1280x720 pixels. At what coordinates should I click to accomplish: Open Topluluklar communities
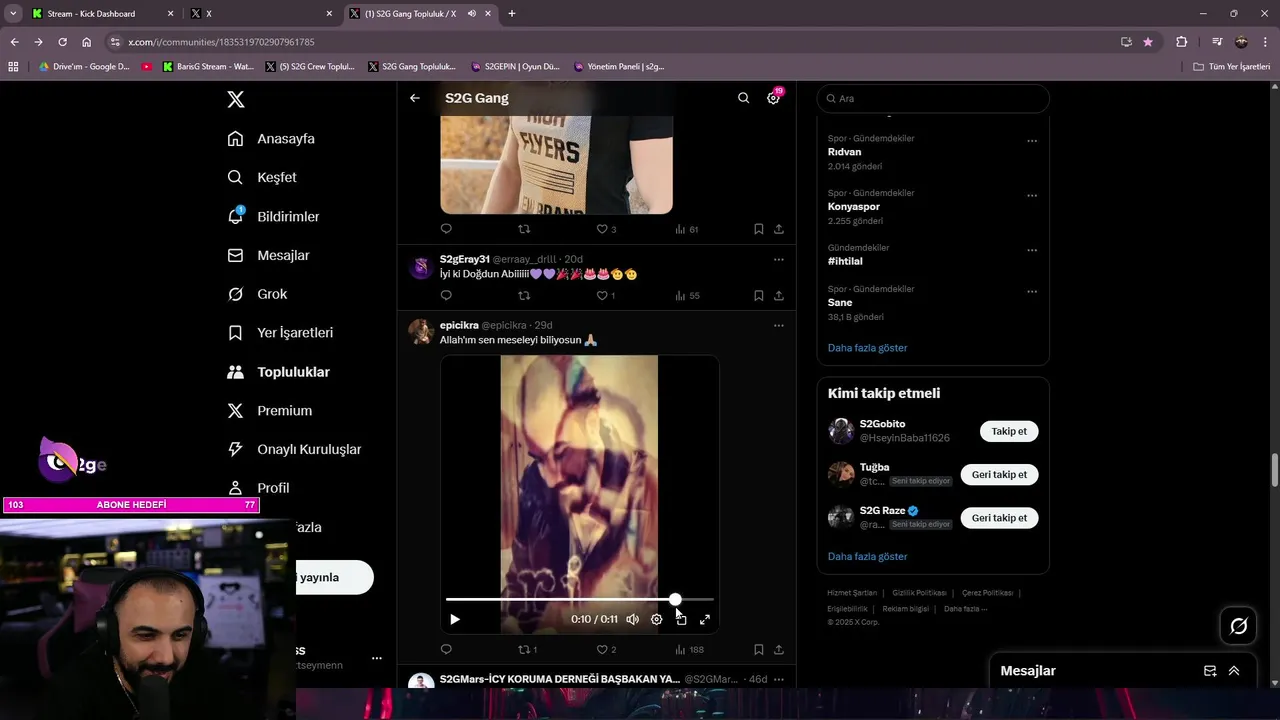[x=278, y=372]
